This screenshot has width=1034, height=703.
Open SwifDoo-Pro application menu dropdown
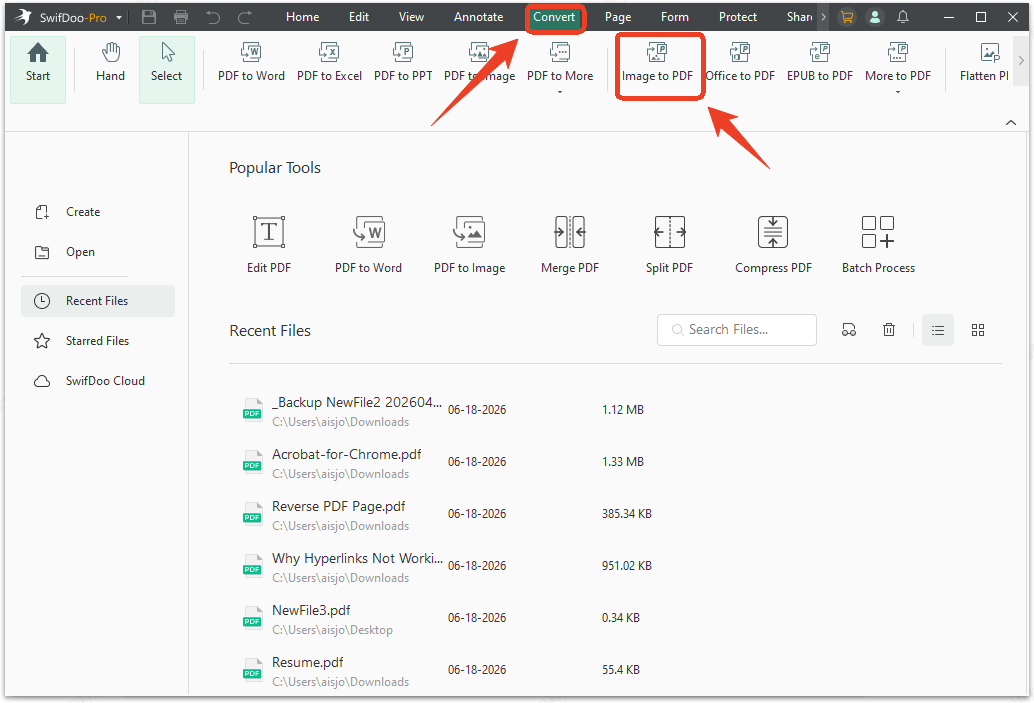click(119, 18)
